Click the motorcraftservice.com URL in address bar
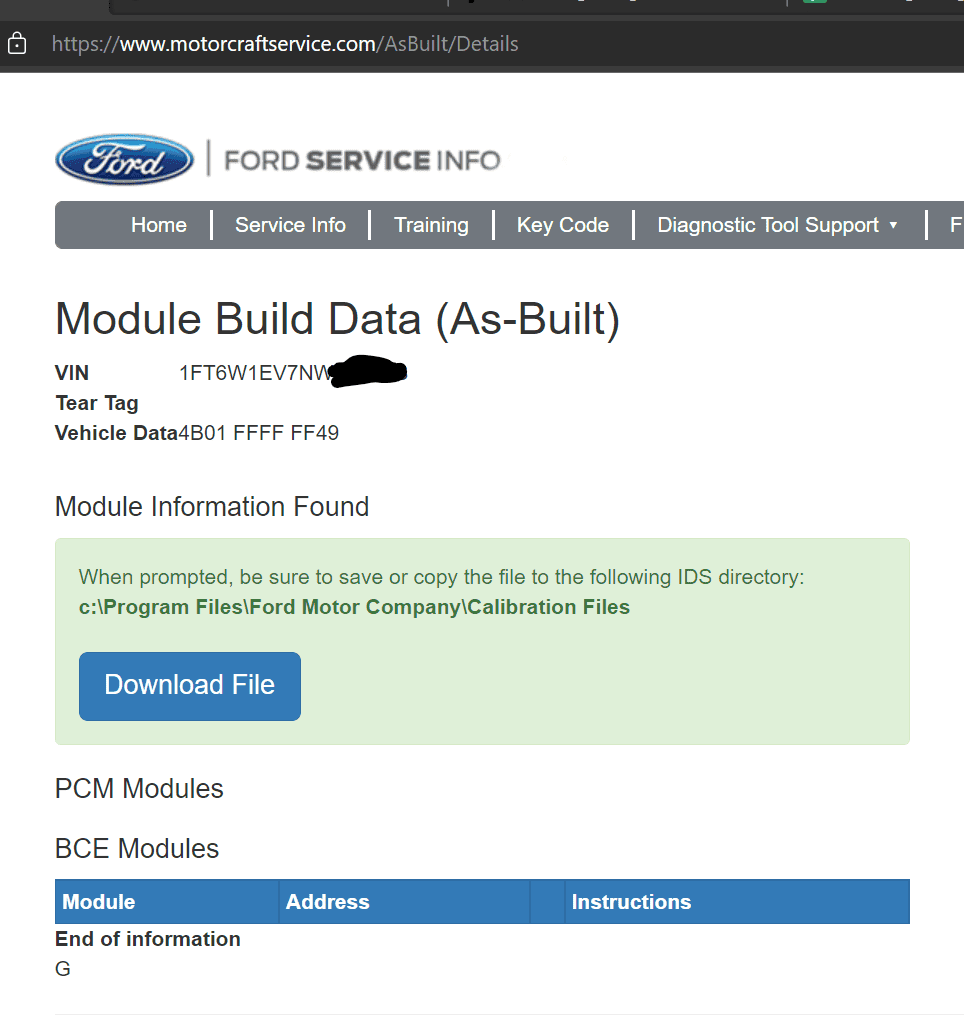Screen dimensions: 964x1030 tap(285, 44)
